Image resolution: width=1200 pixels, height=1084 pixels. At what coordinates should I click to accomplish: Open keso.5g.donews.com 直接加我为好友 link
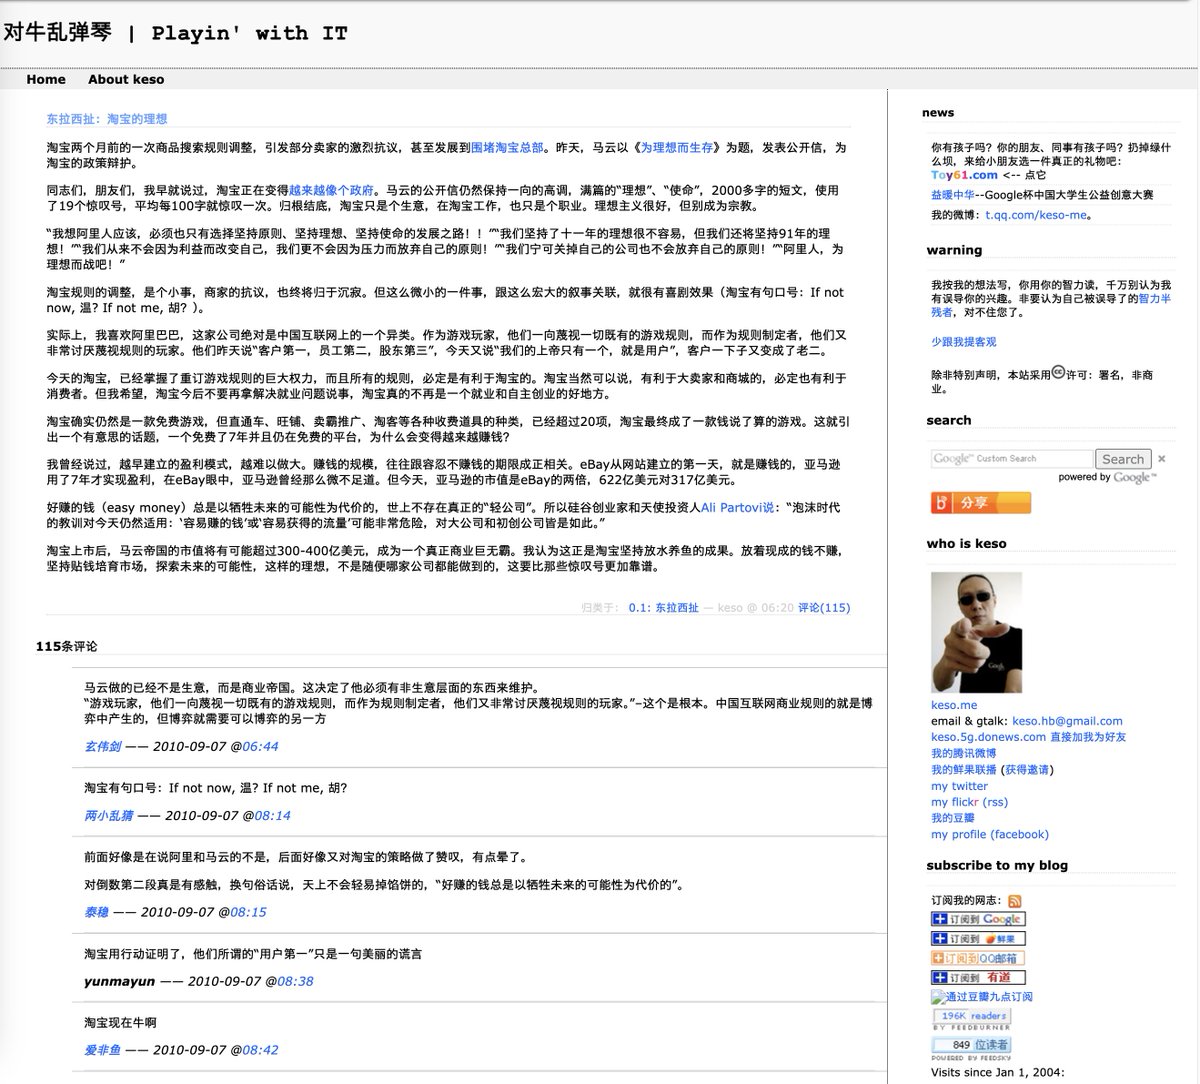(1028, 737)
